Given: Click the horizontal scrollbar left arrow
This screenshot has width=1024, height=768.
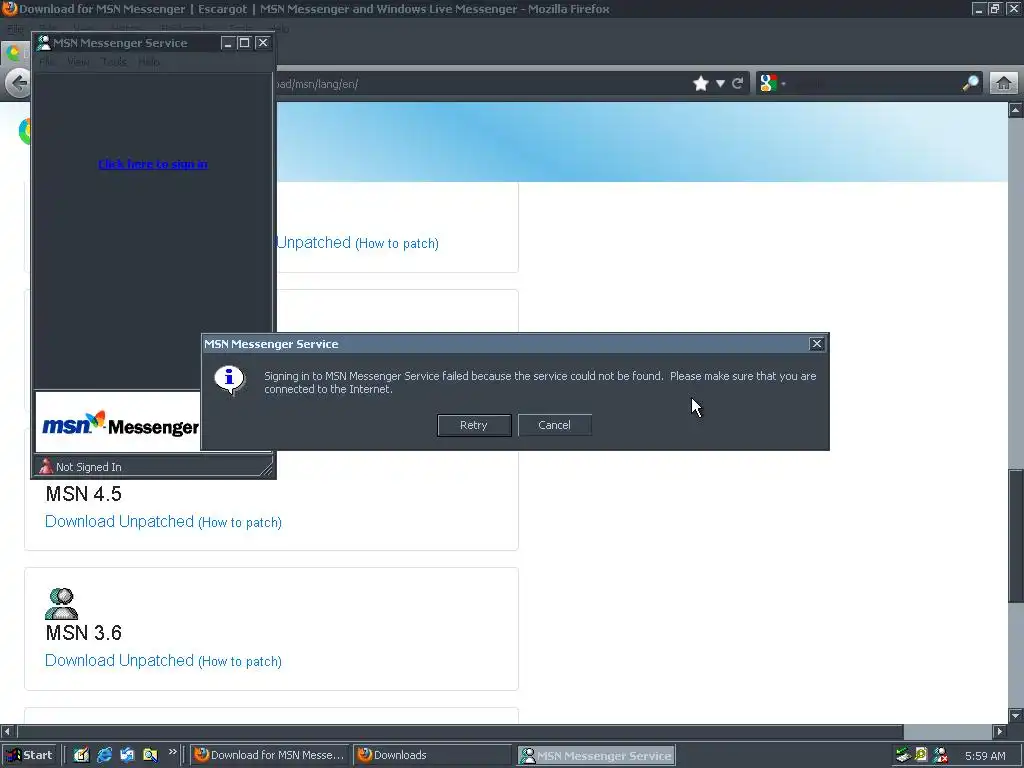Looking at the screenshot, I should click(x=8, y=731).
